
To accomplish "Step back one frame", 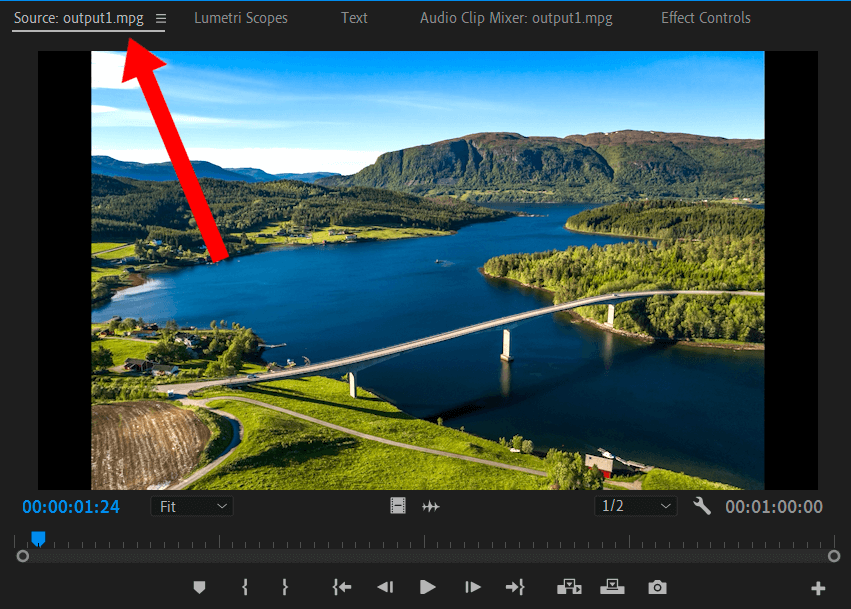I will coord(384,587).
